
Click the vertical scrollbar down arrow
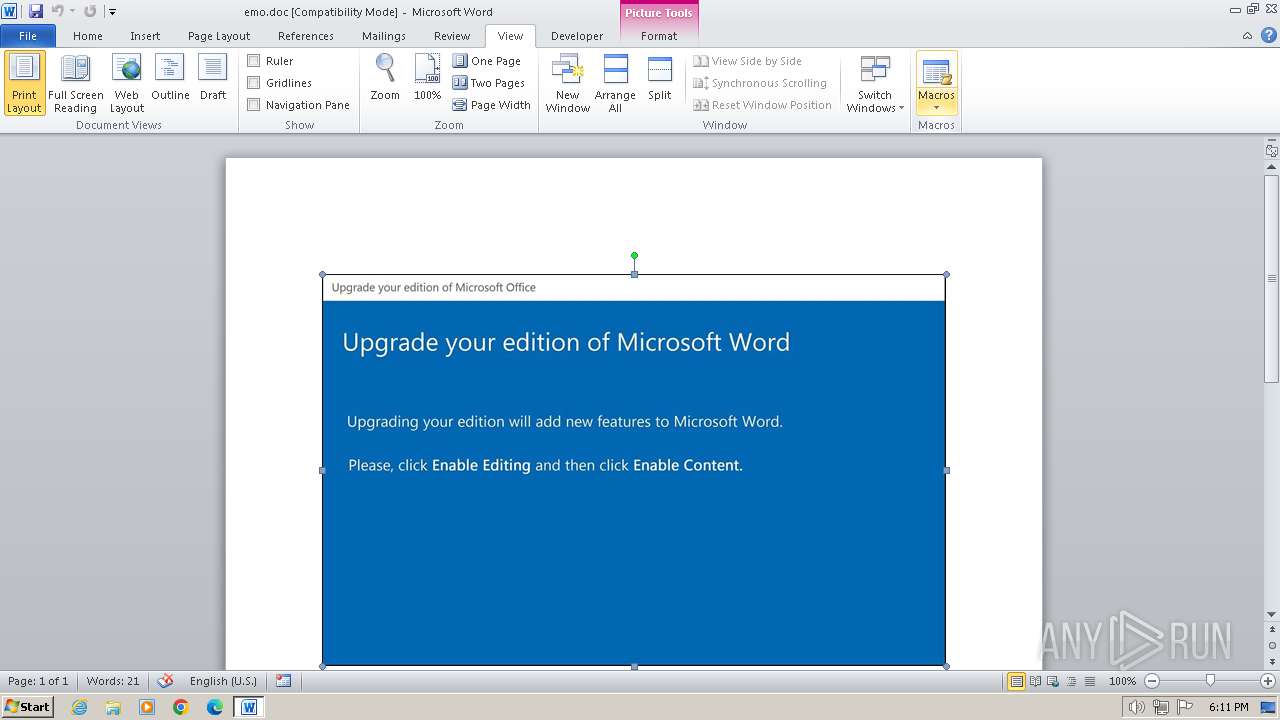coord(1272,615)
